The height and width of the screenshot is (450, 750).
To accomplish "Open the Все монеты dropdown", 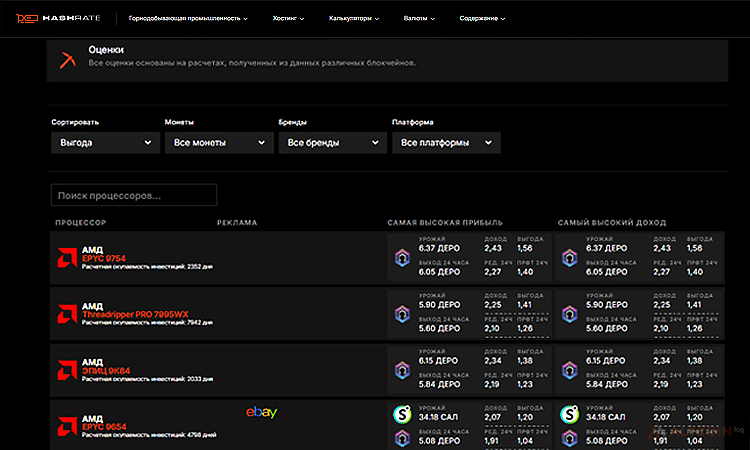I will point(219,143).
